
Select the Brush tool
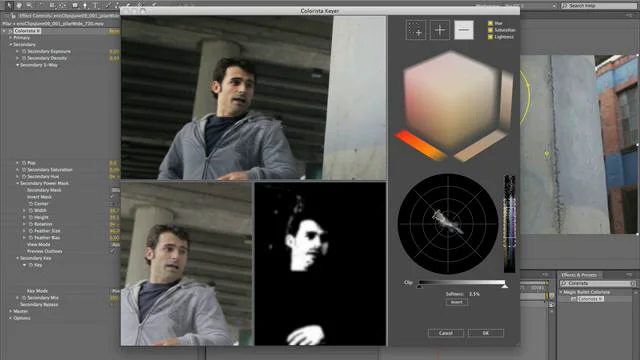pos(108,5)
